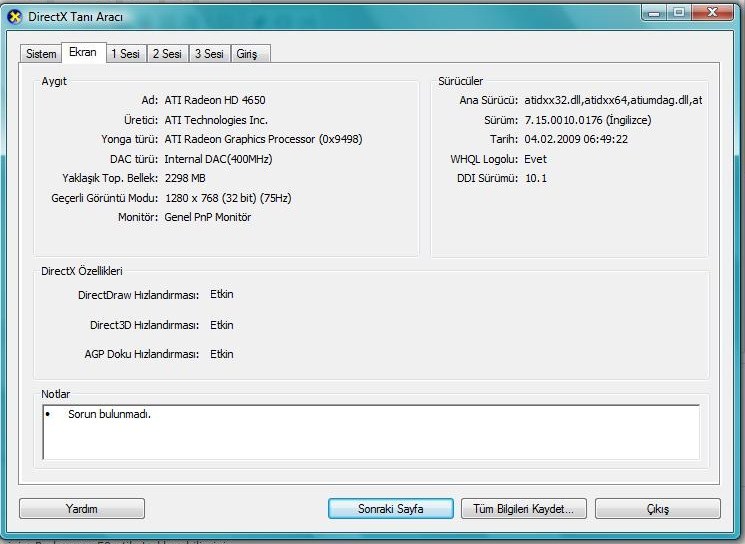Switch to the Sistem tab

[41, 54]
